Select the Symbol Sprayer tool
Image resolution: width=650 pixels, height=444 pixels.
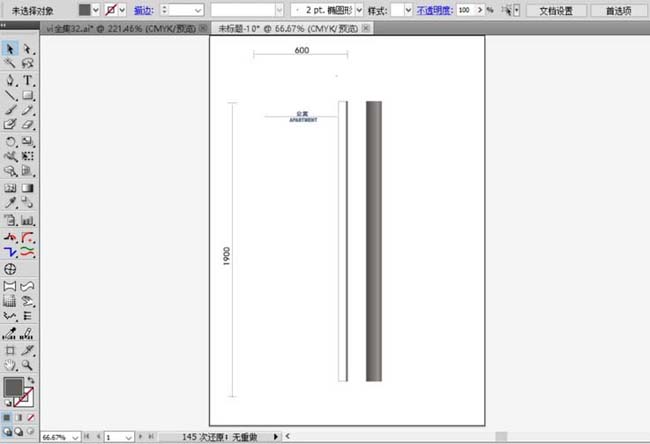click(10, 220)
